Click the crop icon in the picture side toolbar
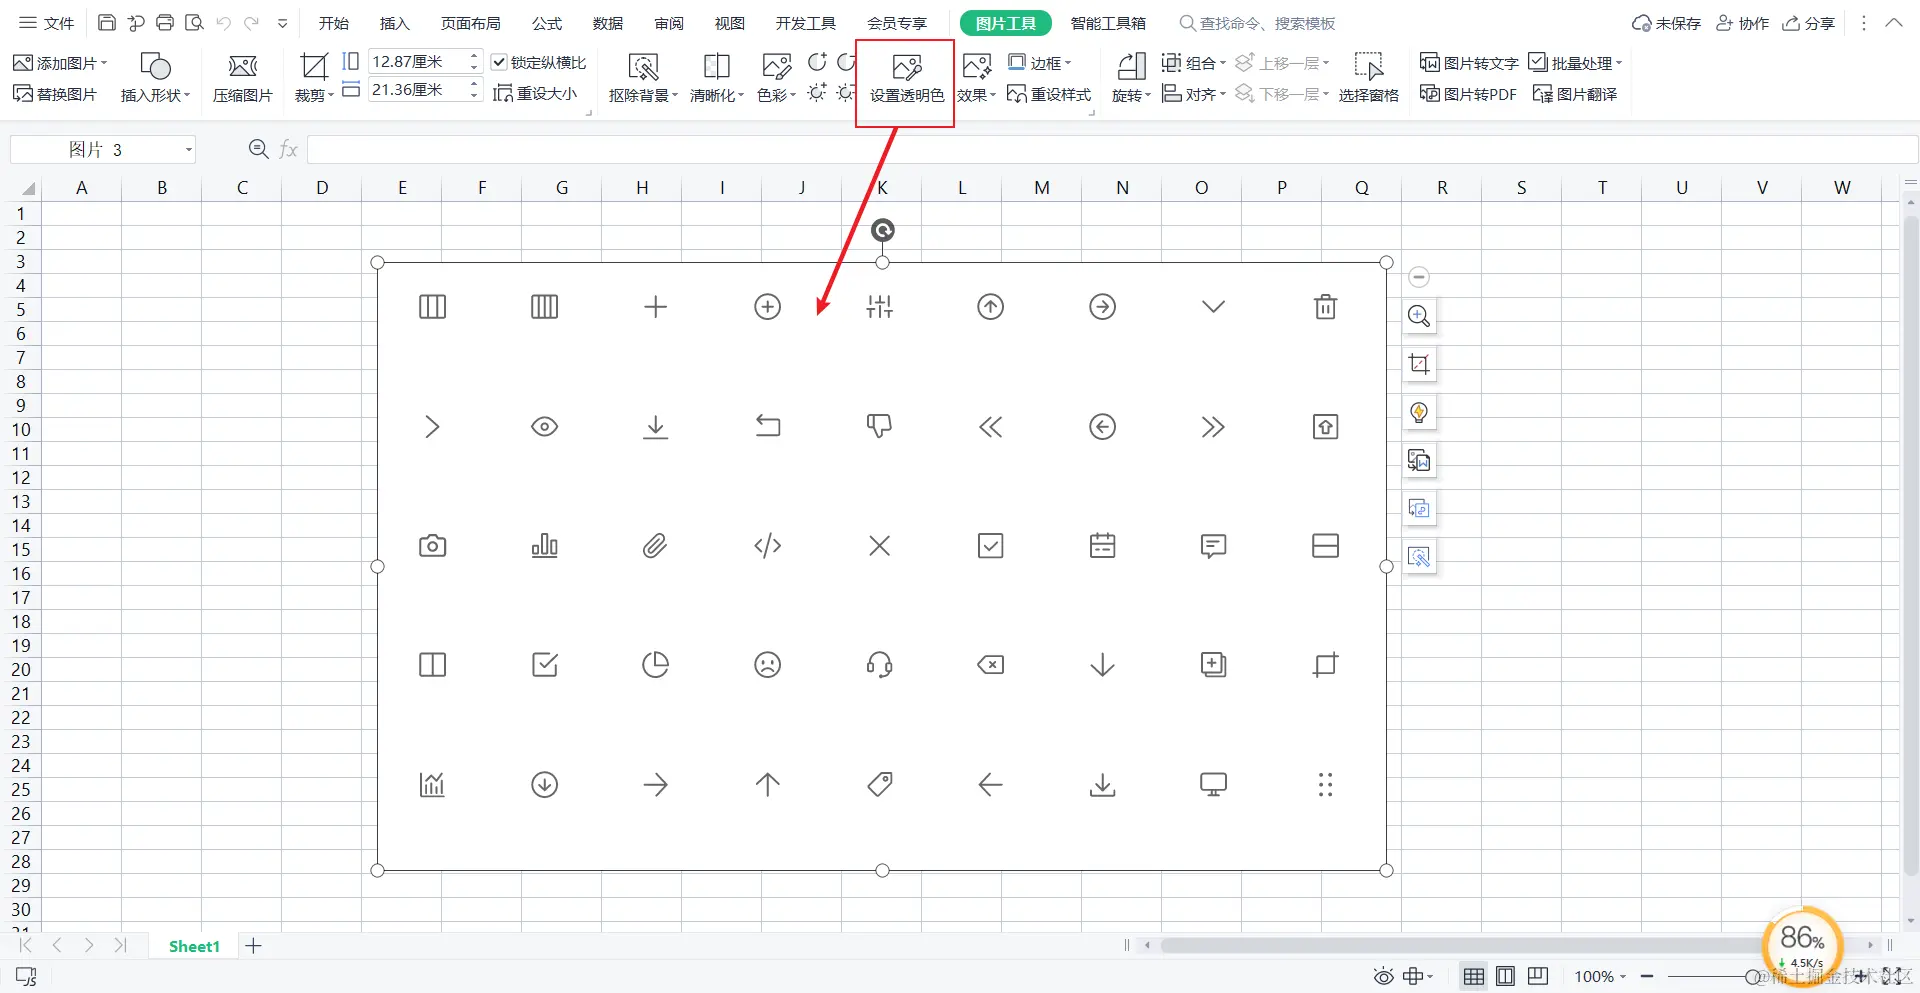 click(x=1419, y=364)
